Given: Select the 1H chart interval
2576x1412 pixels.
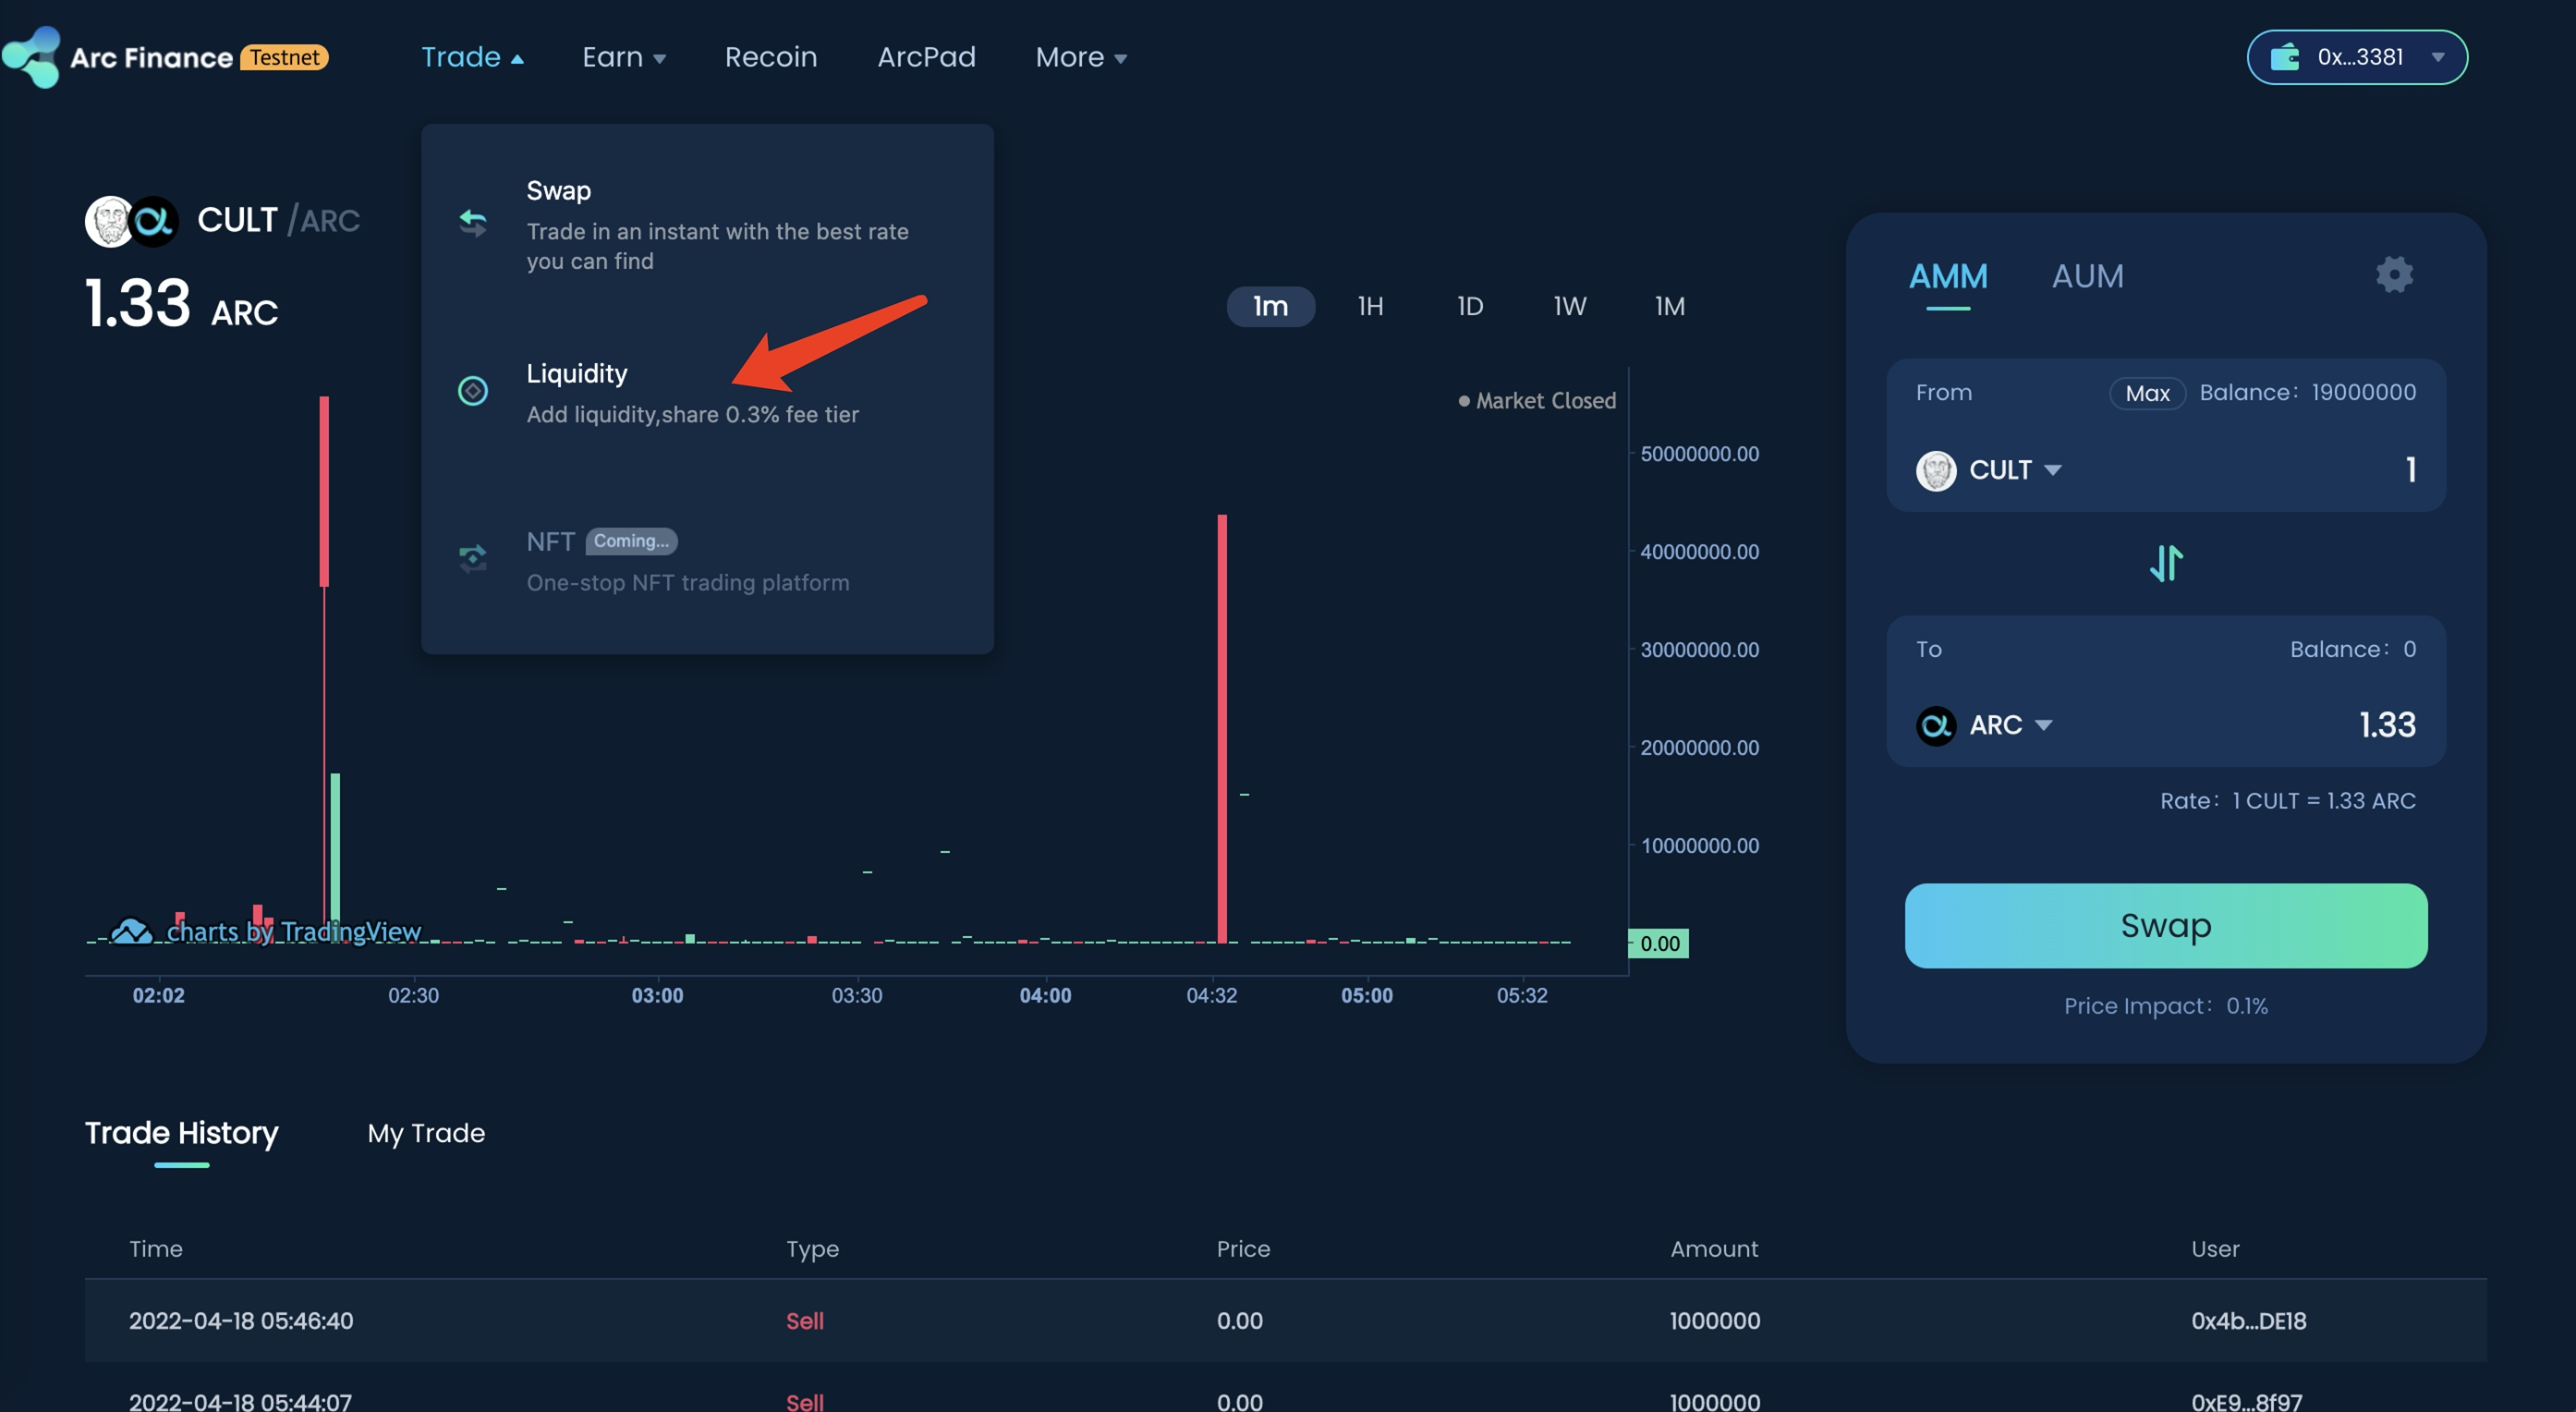Looking at the screenshot, I should pos(1370,306).
